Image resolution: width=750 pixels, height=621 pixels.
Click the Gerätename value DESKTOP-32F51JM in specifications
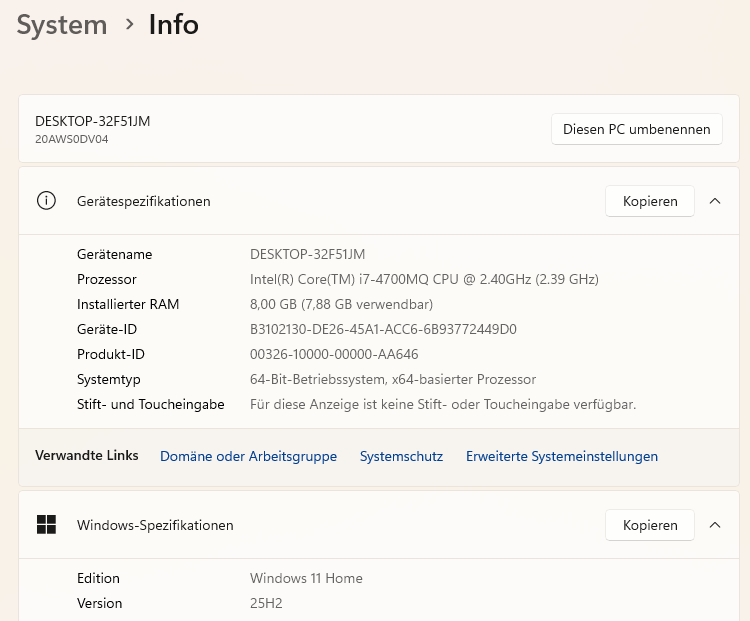pos(308,254)
